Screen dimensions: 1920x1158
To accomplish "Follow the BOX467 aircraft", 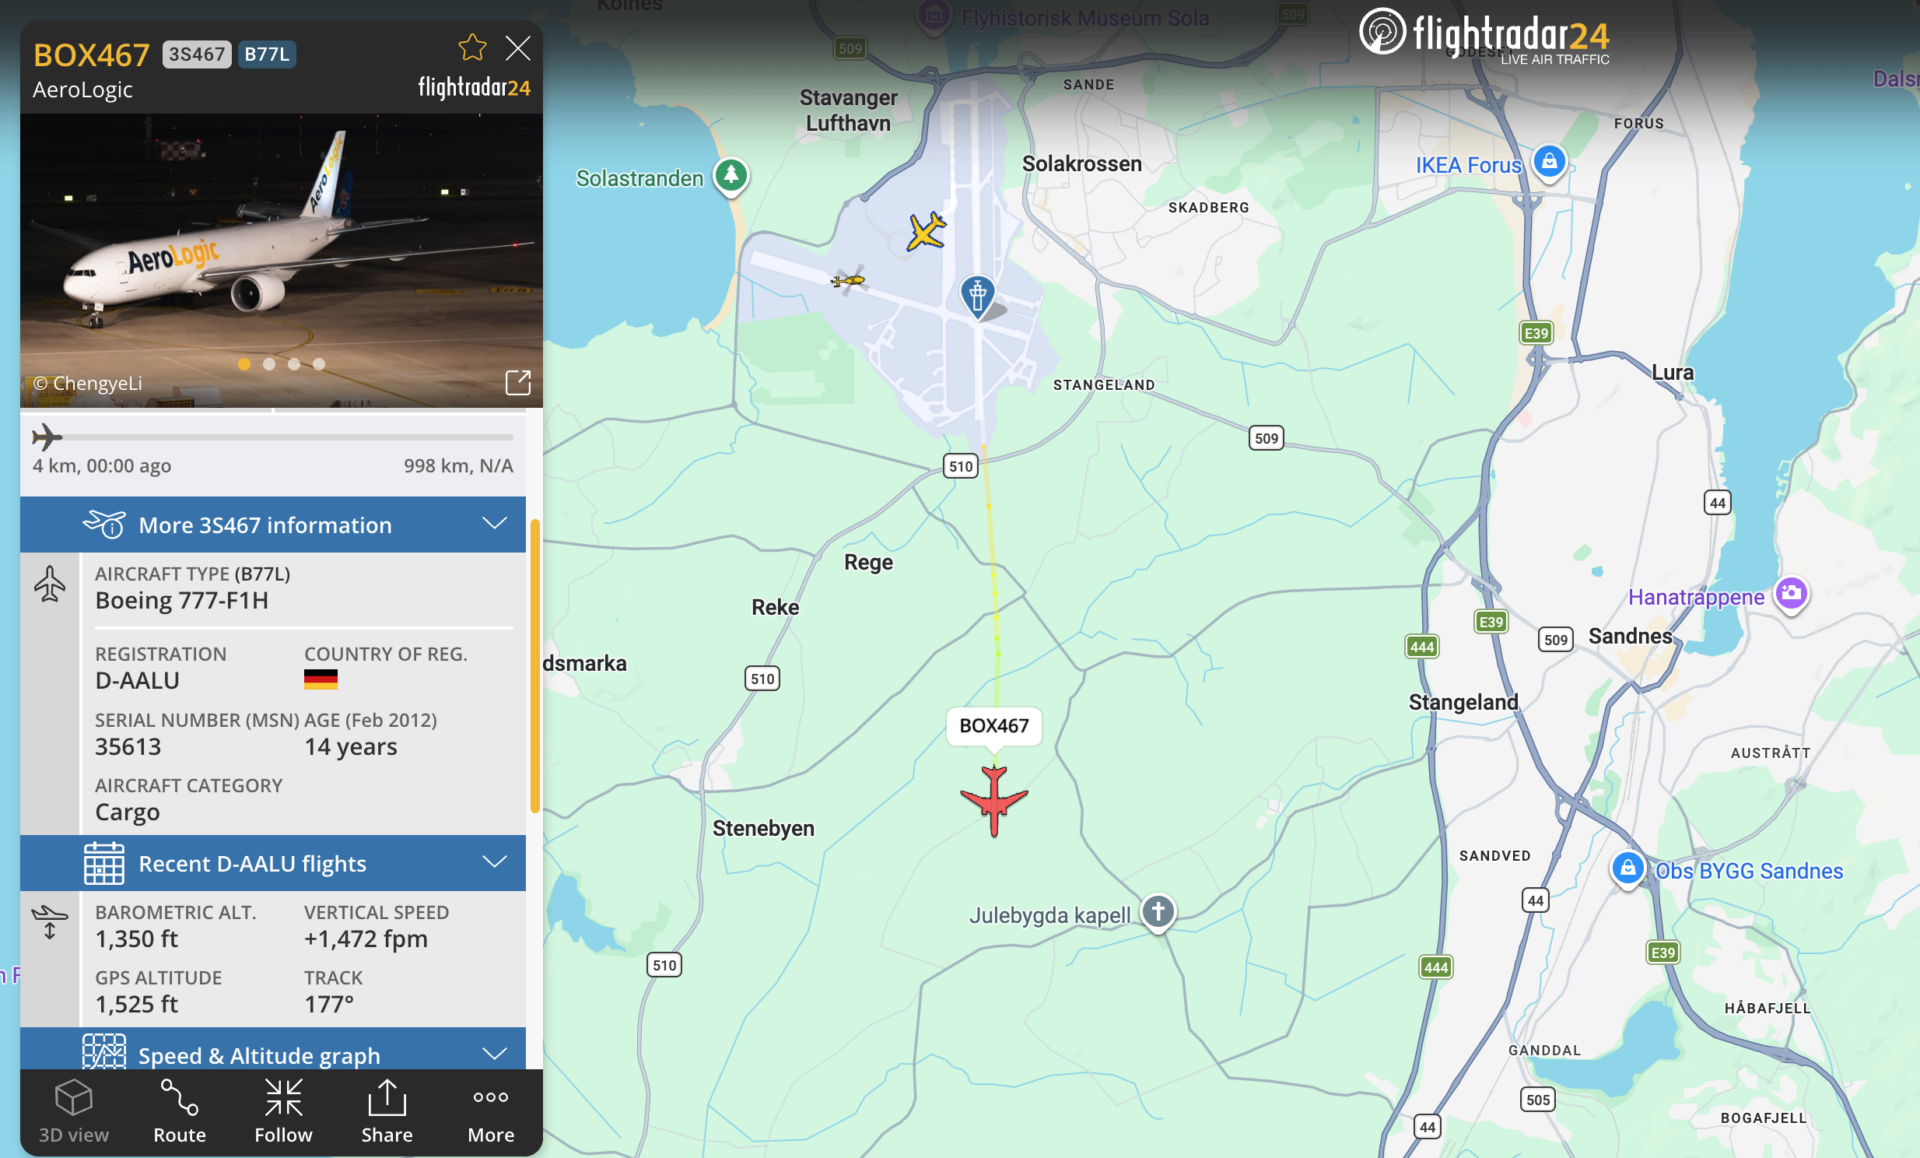I will [284, 1111].
